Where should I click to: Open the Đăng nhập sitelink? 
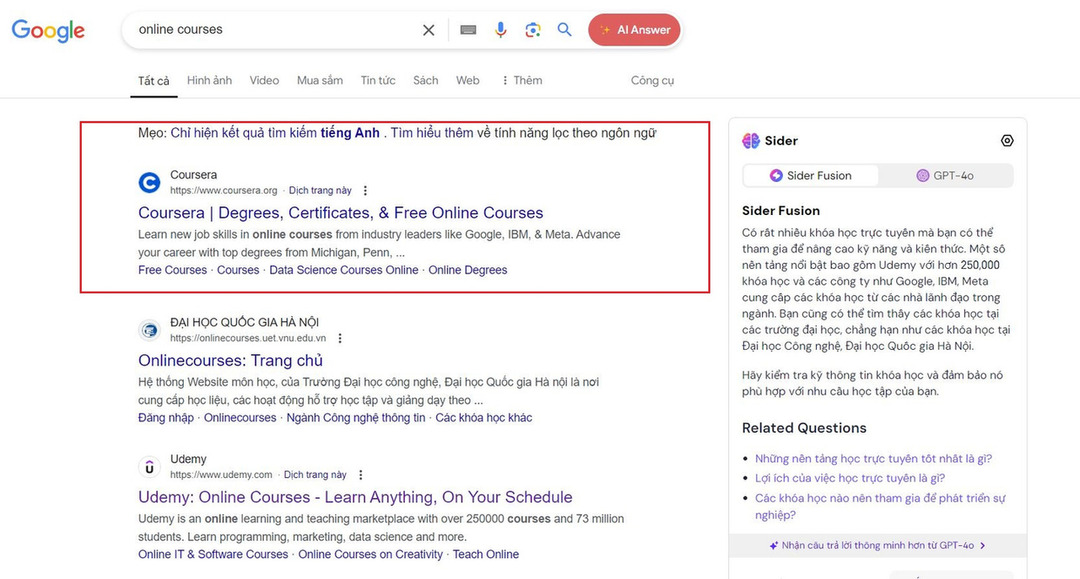[166, 417]
